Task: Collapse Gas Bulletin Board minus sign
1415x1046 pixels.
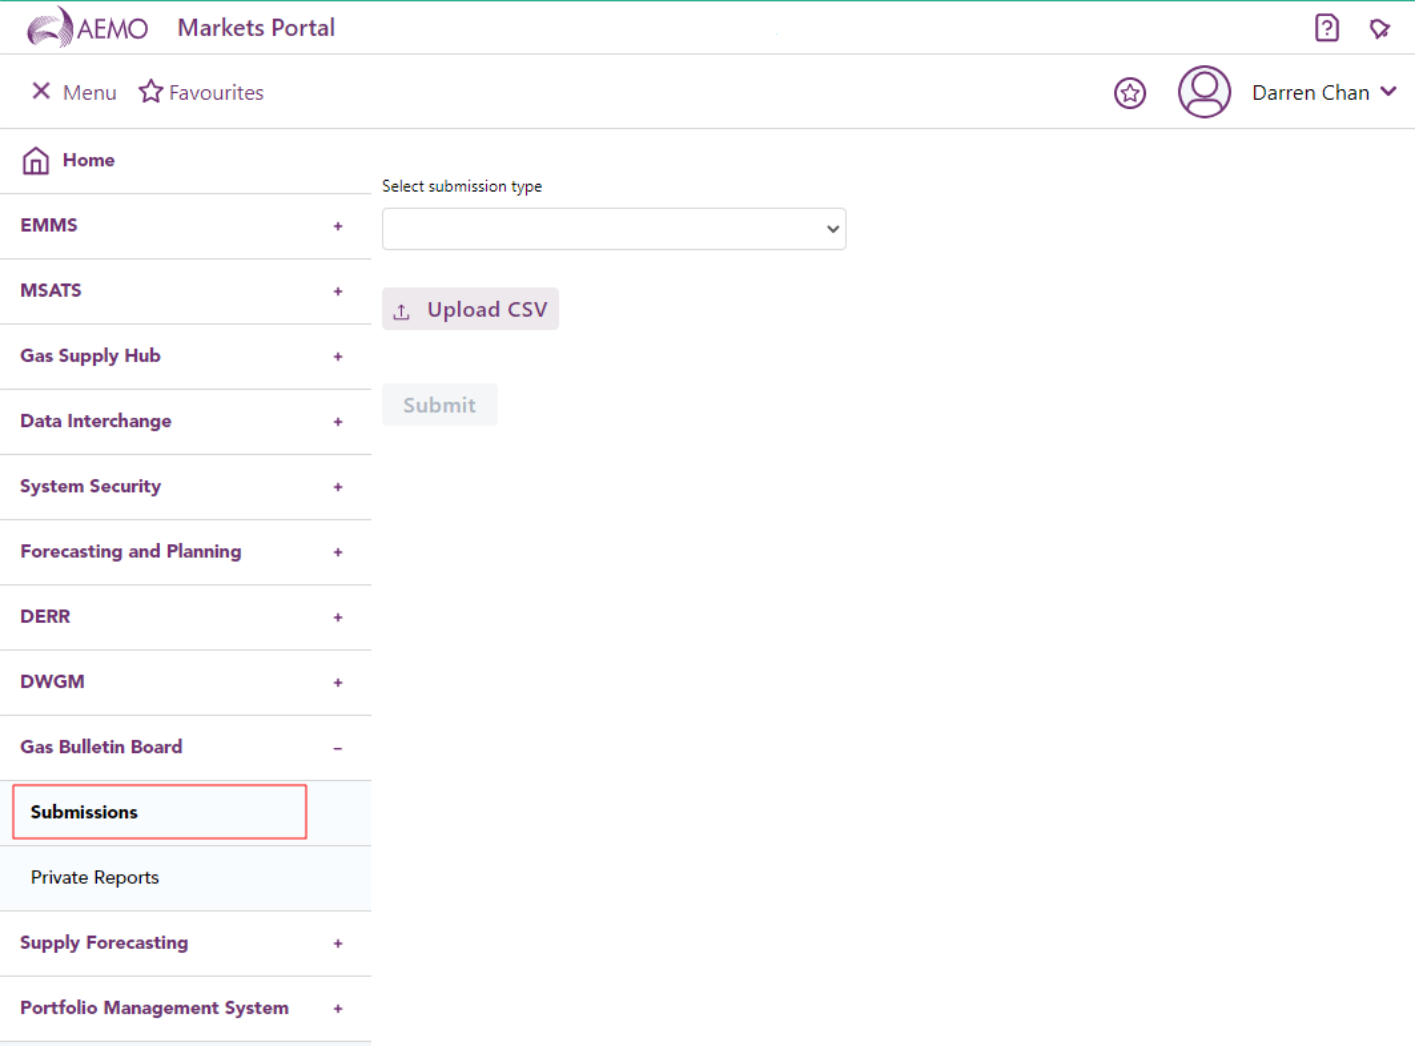Action: pyautogui.click(x=338, y=748)
